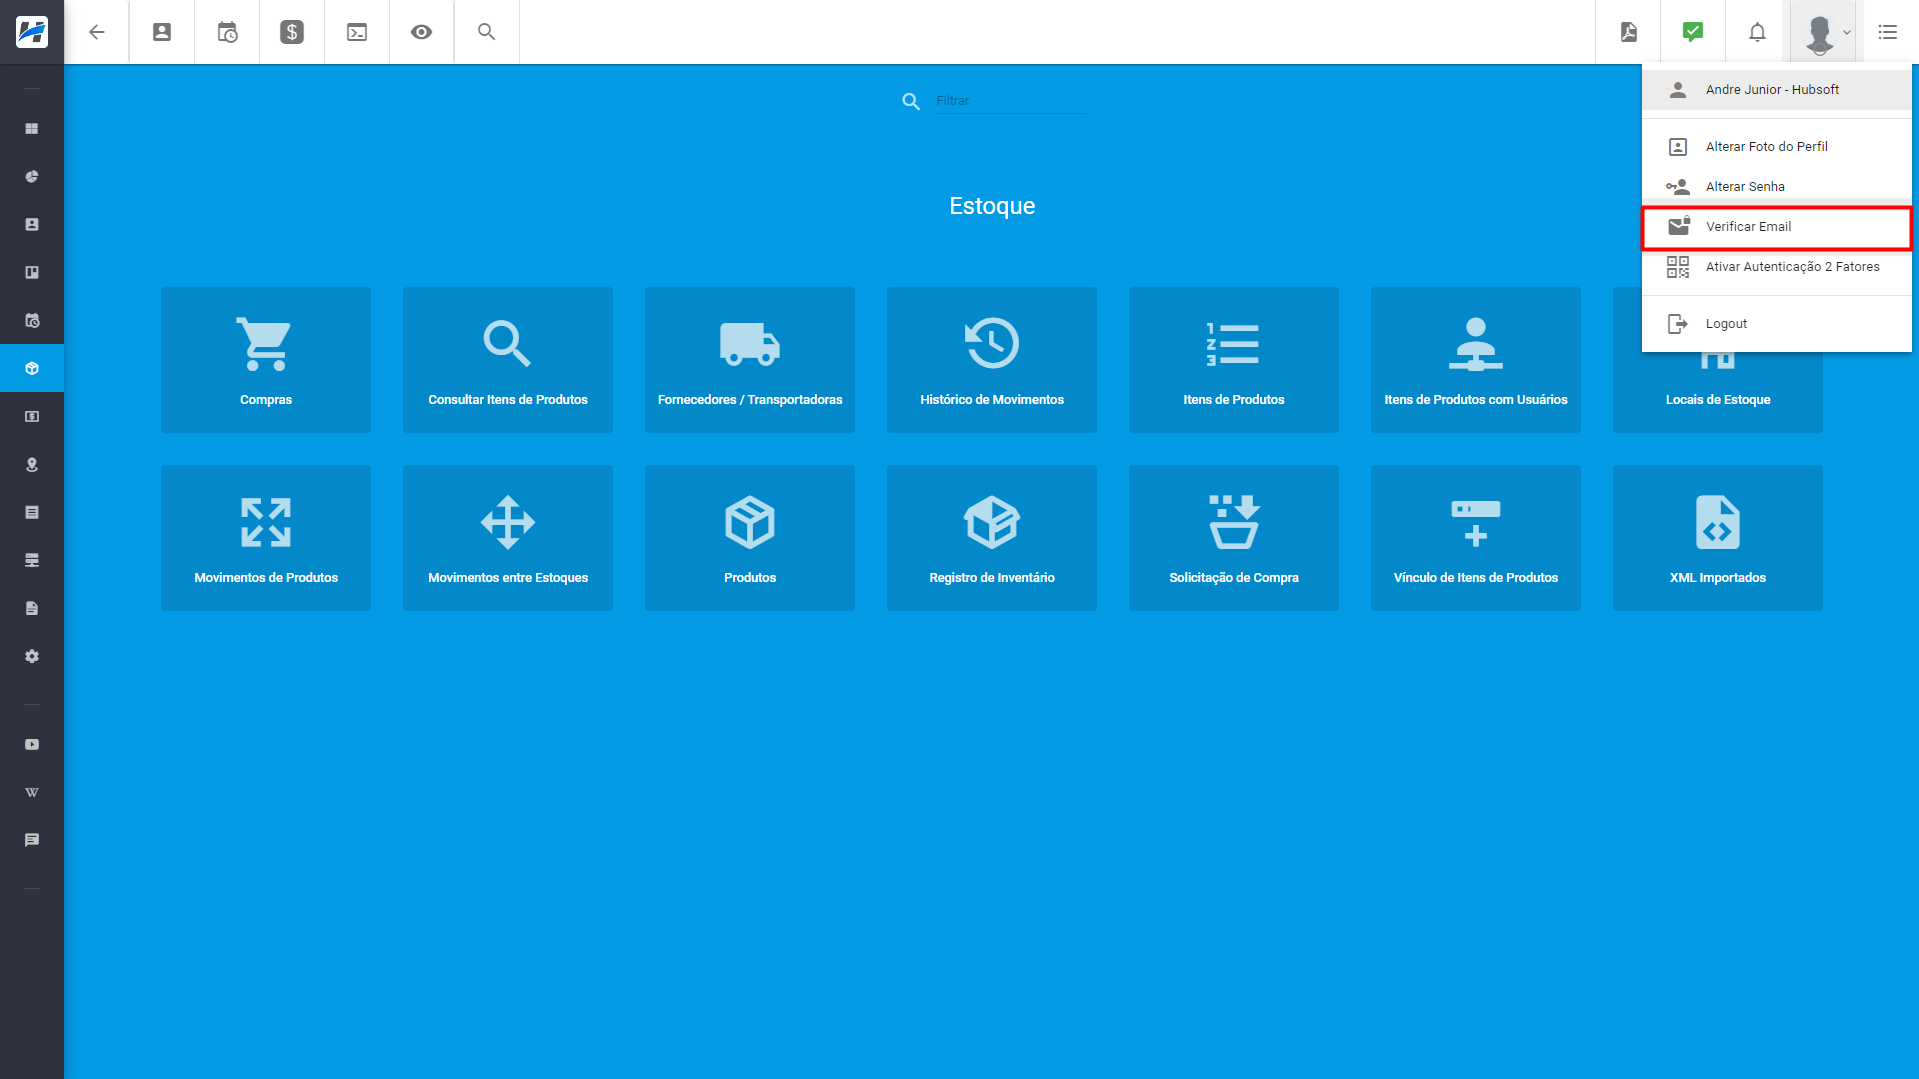Open the contact card icon in top toolbar
This screenshot has height=1079, width=1919.
[162, 32]
